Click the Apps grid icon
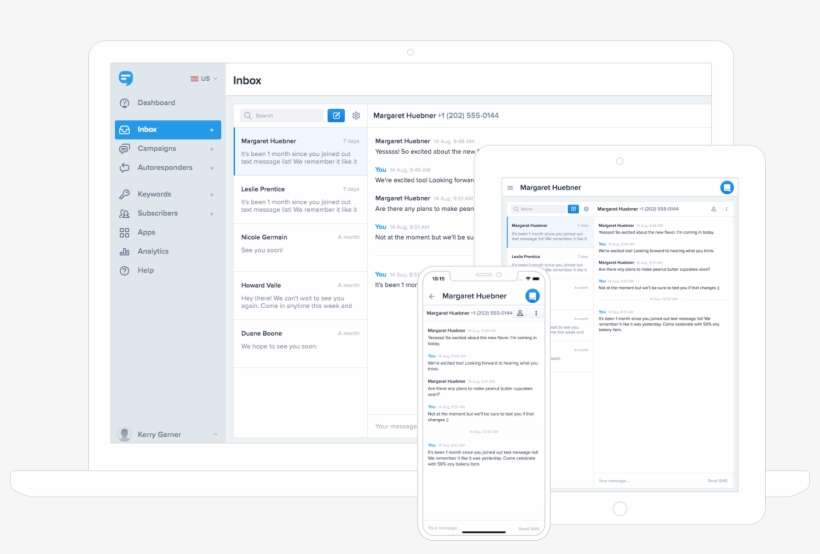Viewport: 820px width, 554px height. point(124,233)
